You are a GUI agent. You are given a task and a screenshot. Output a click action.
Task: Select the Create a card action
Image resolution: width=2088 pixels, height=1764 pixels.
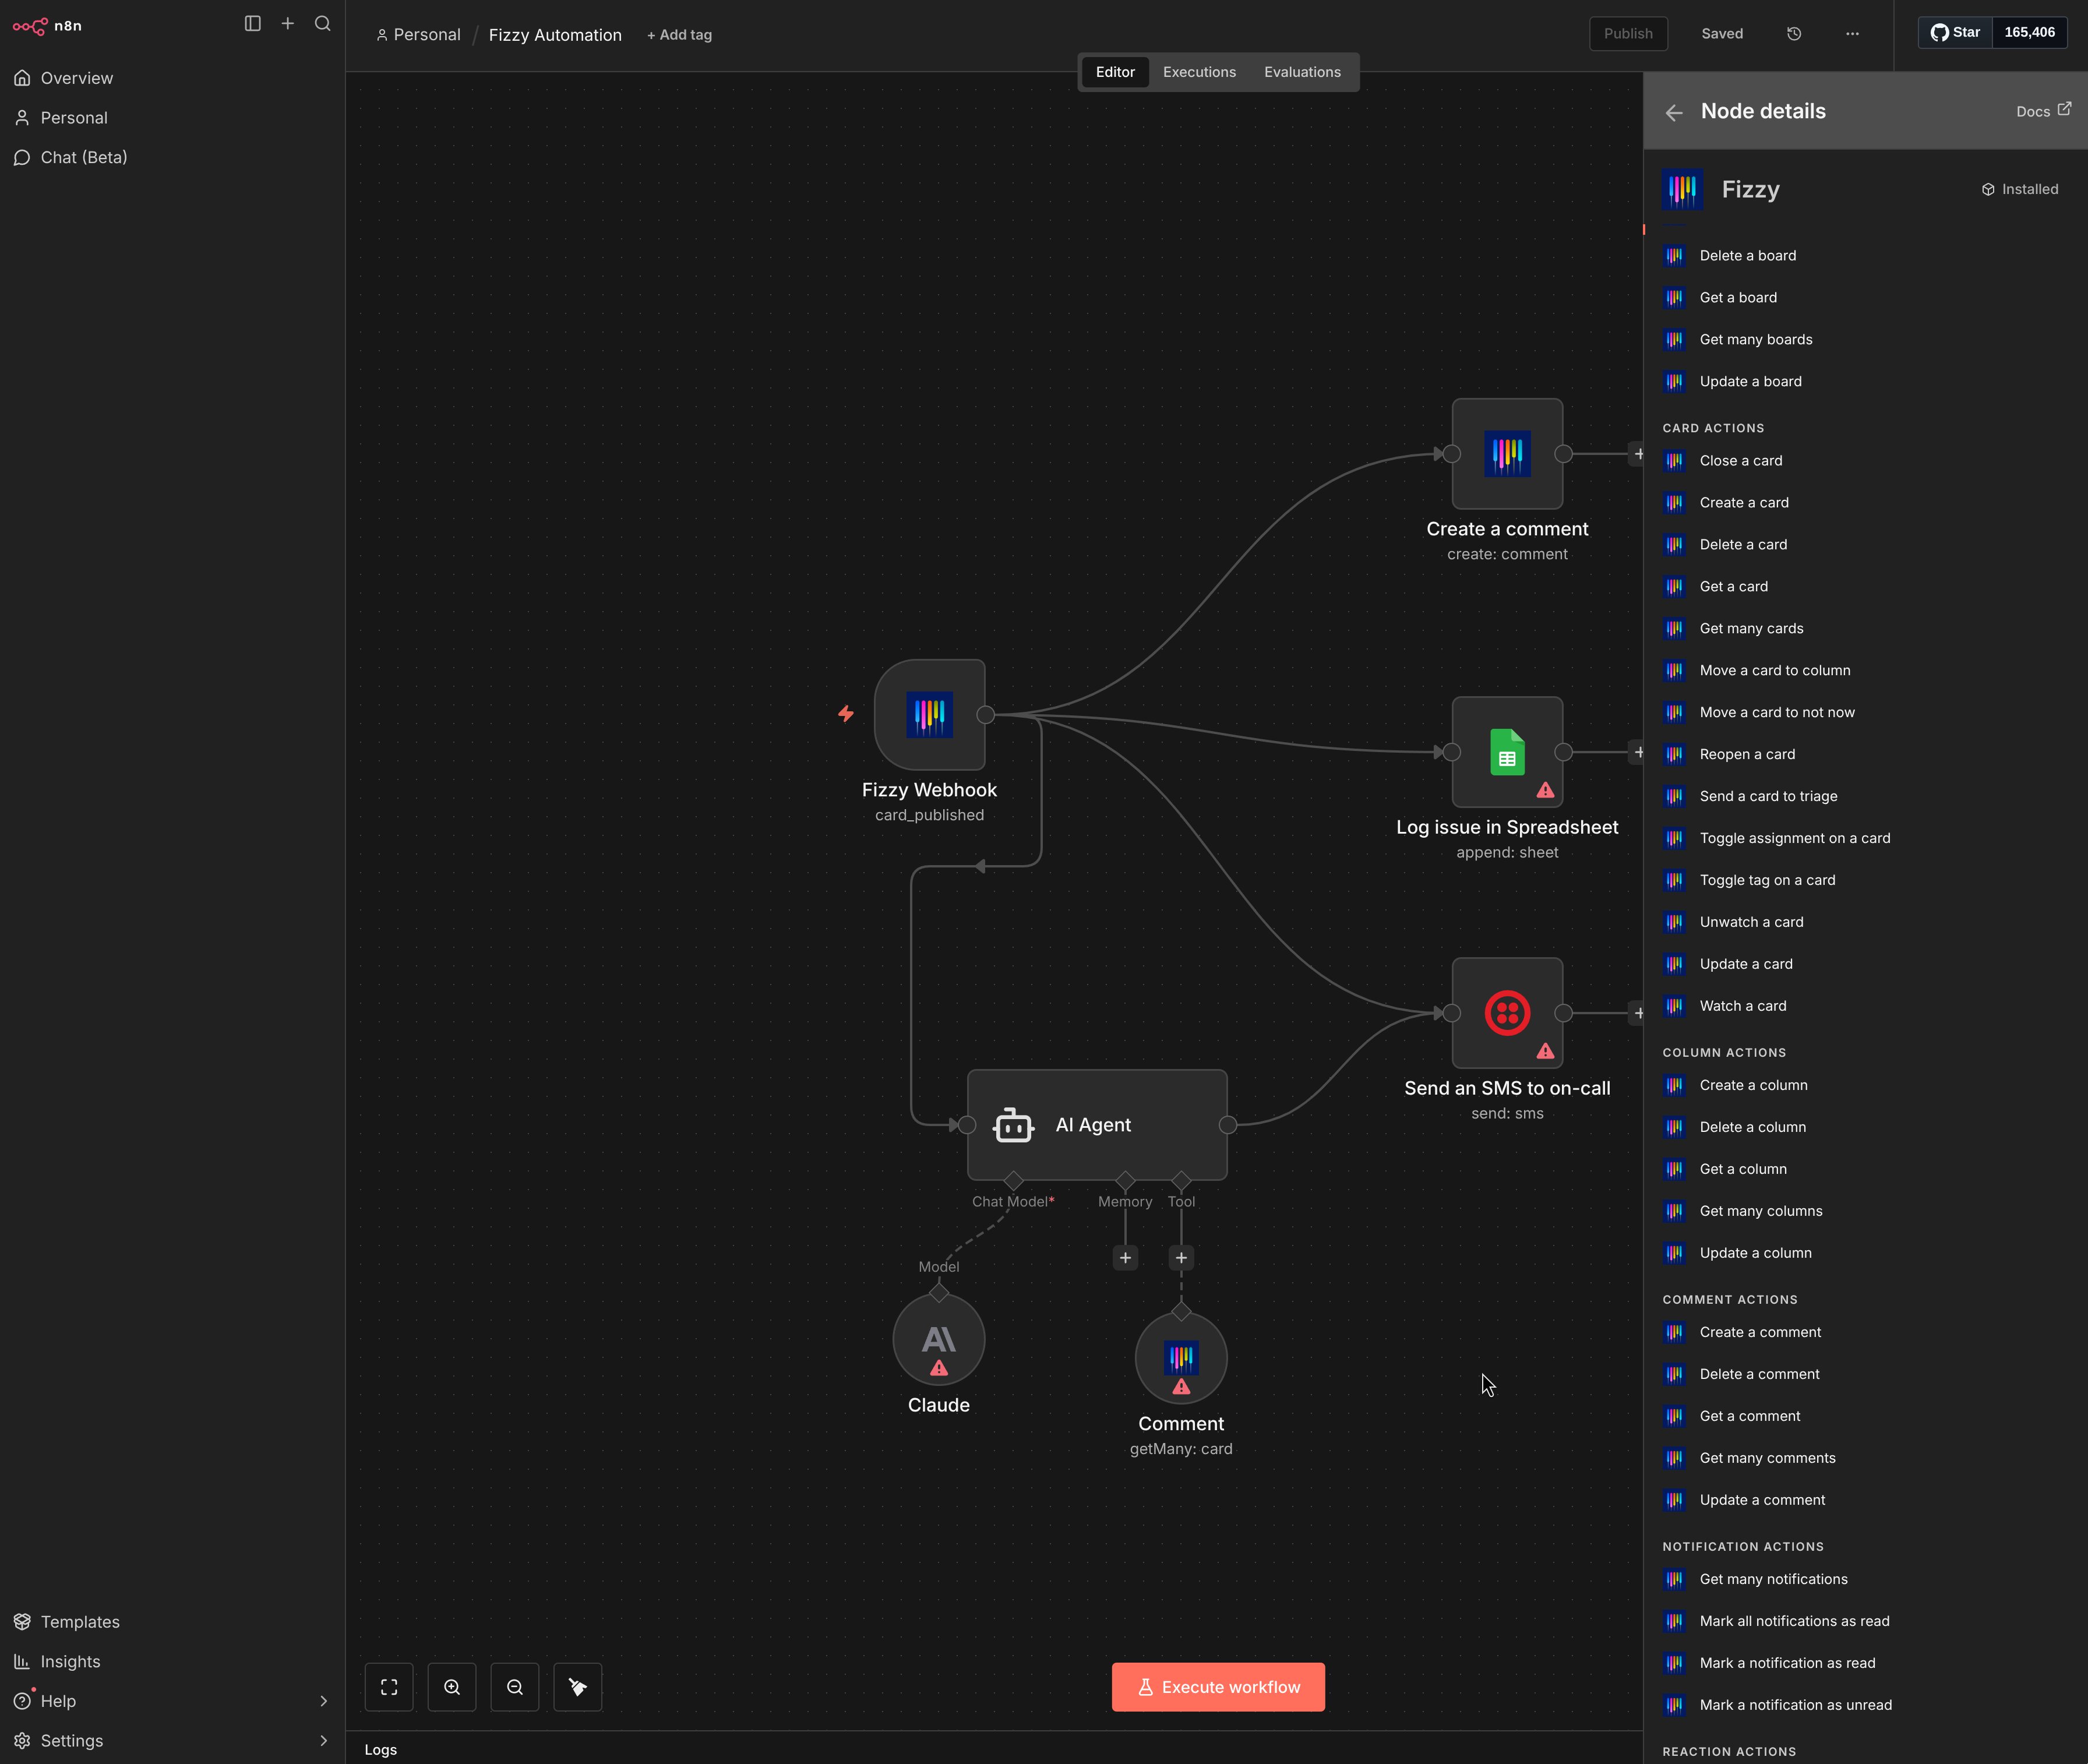pyautogui.click(x=1745, y=502)
